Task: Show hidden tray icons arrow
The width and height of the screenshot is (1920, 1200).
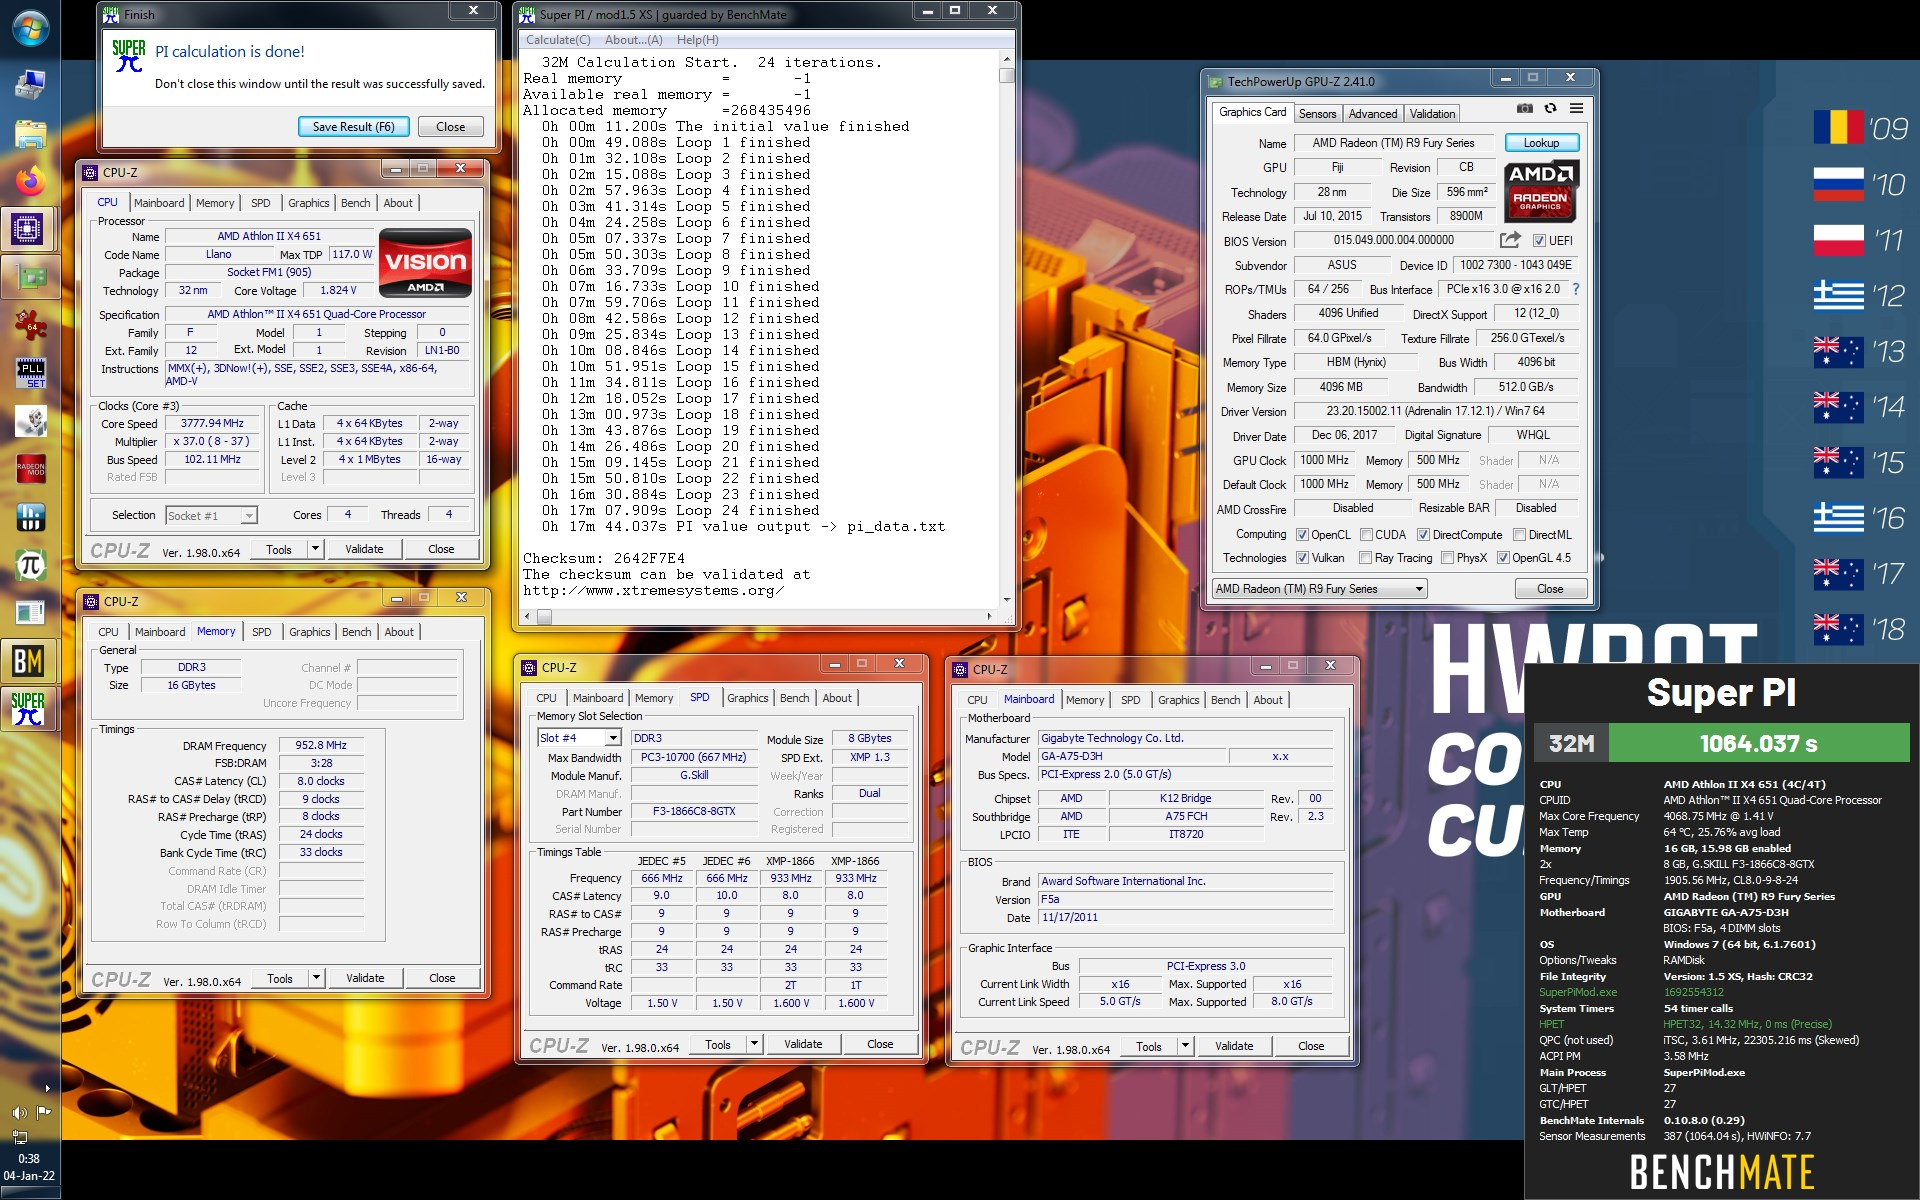Action: [x=47, y=1088]
